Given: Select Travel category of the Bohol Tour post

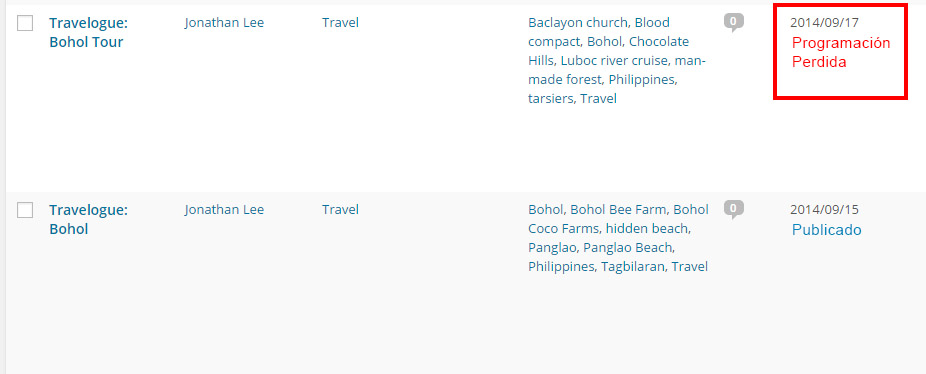Looking at the screenshot, I should click(340, 23).
